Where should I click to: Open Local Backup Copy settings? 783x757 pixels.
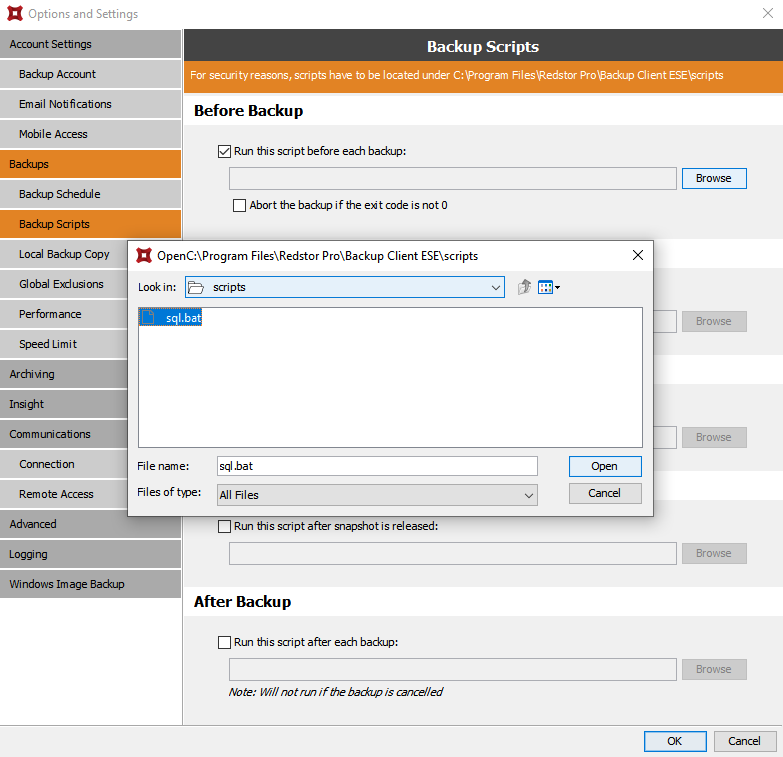[64, 254]
